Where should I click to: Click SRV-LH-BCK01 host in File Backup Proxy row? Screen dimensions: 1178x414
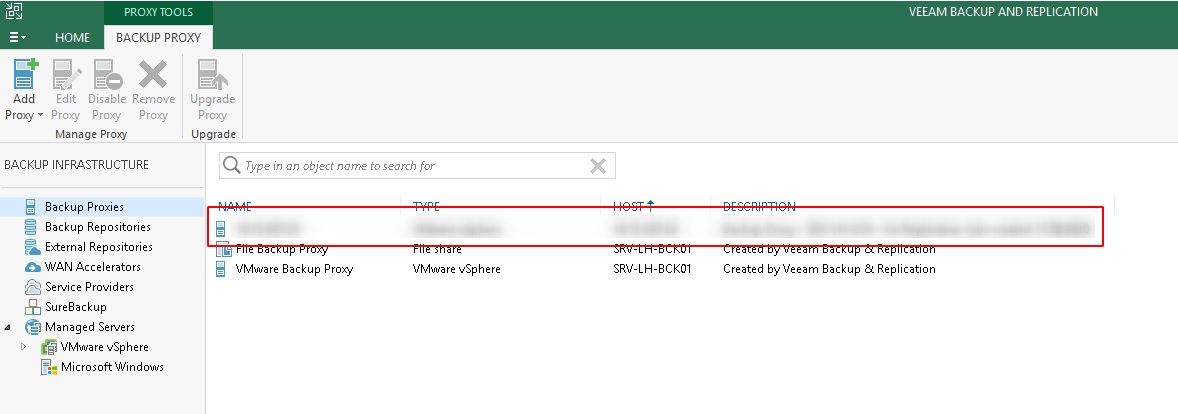(x=652, y=249)
